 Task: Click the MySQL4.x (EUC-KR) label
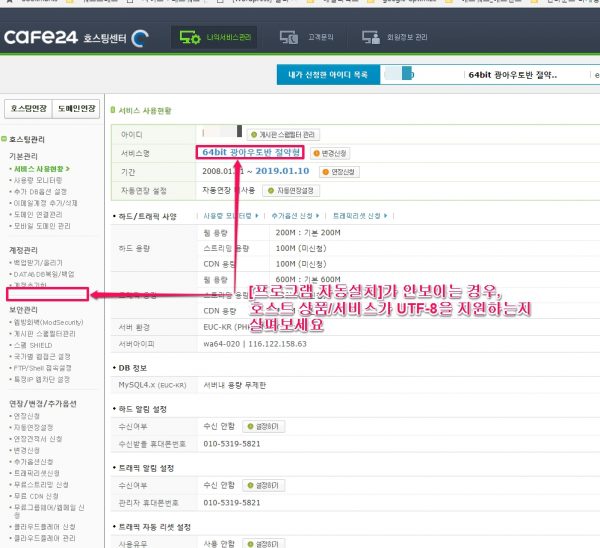tap(152, 385)
